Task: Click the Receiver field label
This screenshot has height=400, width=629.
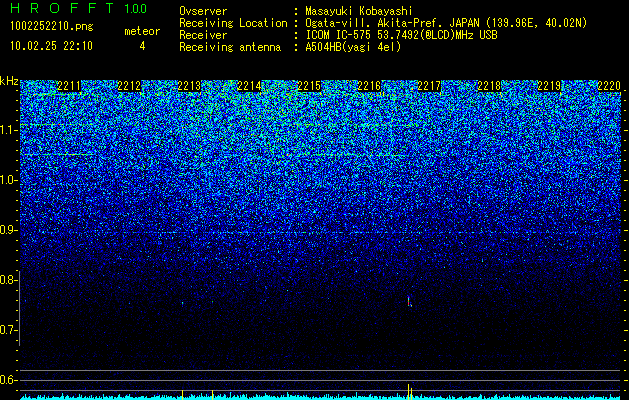Action: pyautogui.click(x=203, y=35)
